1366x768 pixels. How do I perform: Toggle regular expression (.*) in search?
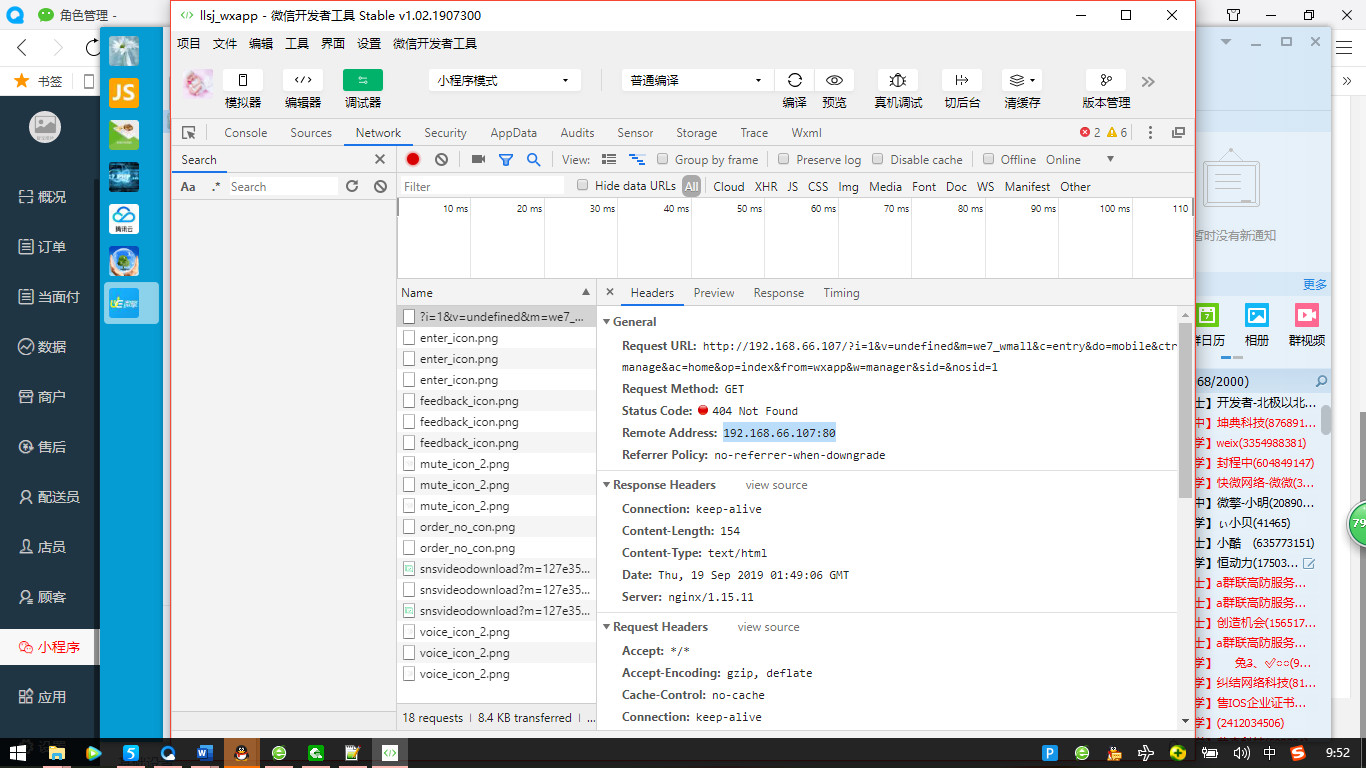click(215, 187)
